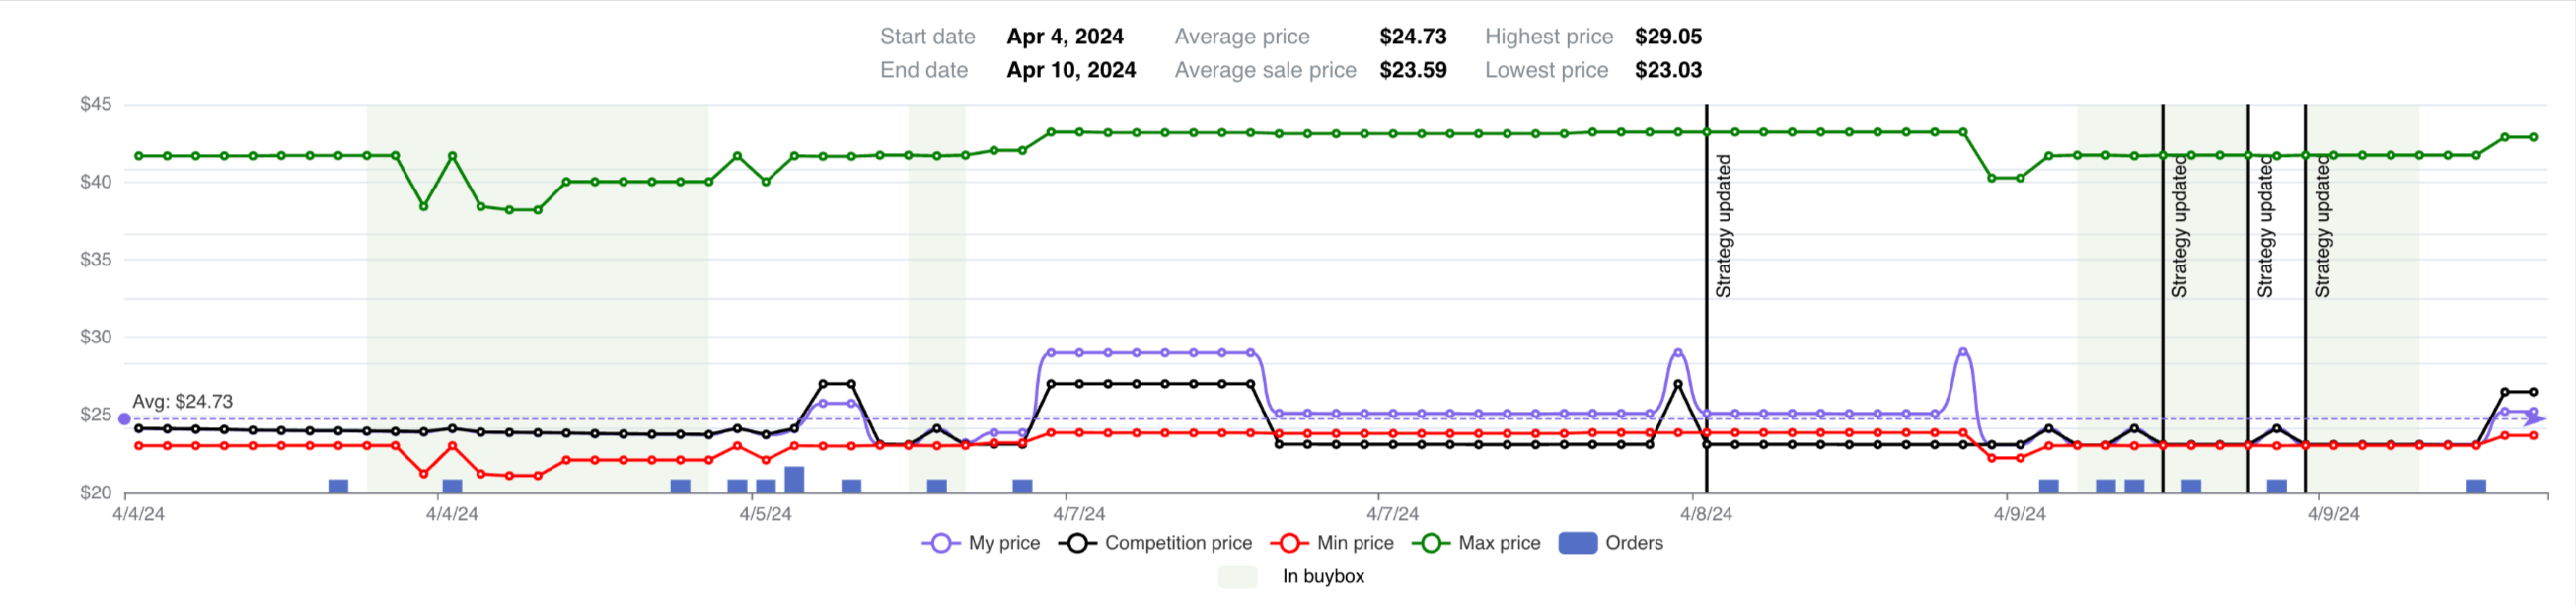Click the End date value Apr 10, 2024

tap(1071, 71)
